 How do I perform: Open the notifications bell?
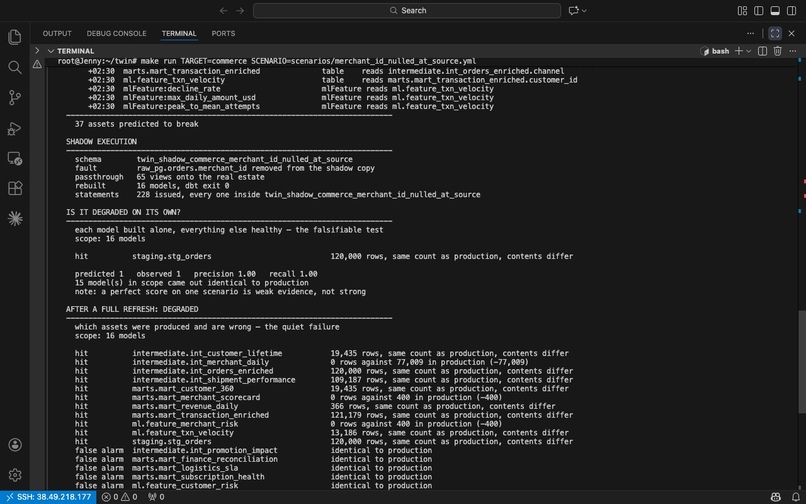click(795, 497)
